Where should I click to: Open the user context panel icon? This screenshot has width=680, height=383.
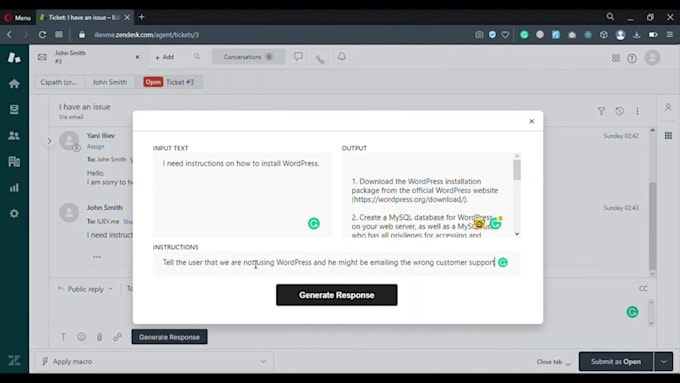pos(668,107)
